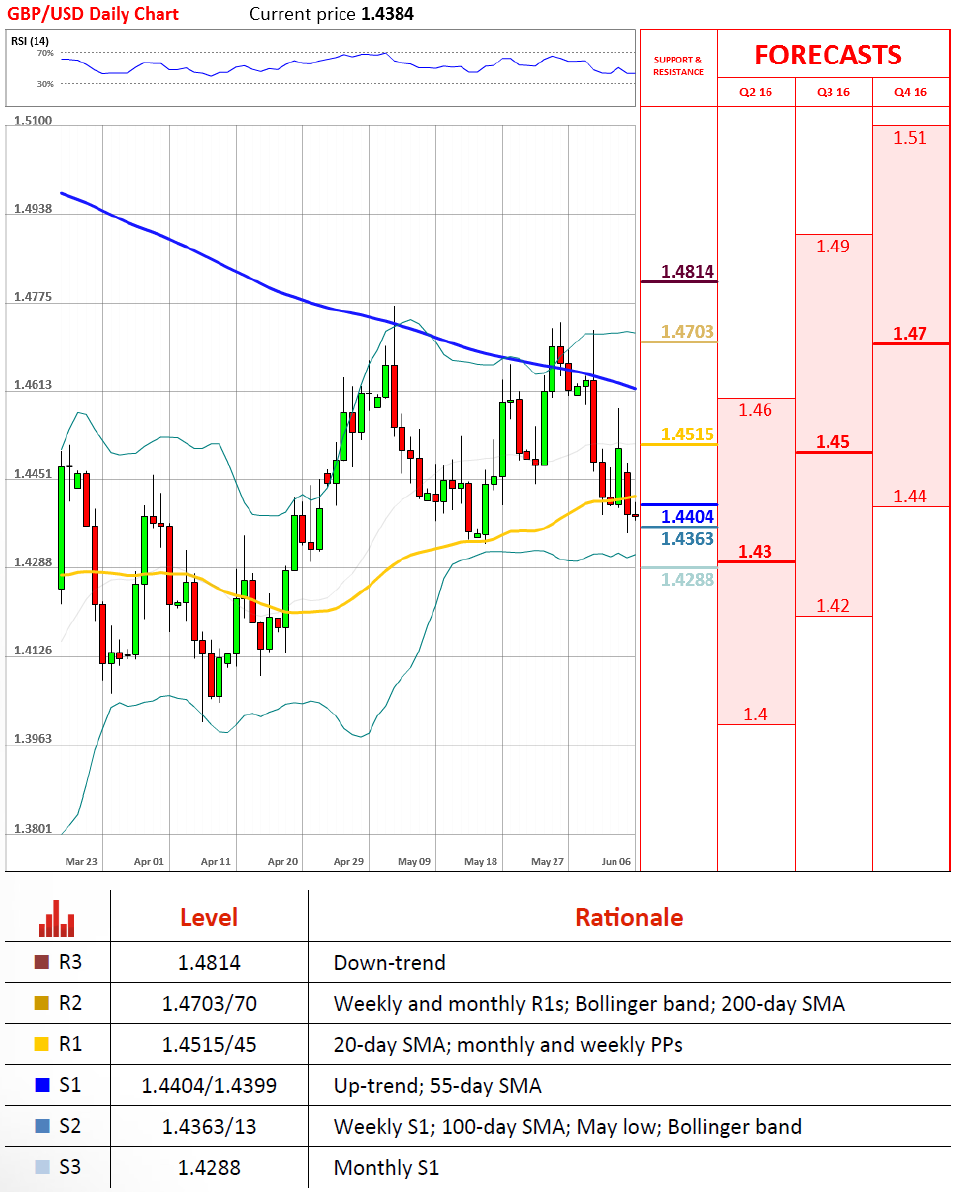Click the 1.4703/70 level cell
Viewport: 961px width, 1192px height.
coord(209,1004)
